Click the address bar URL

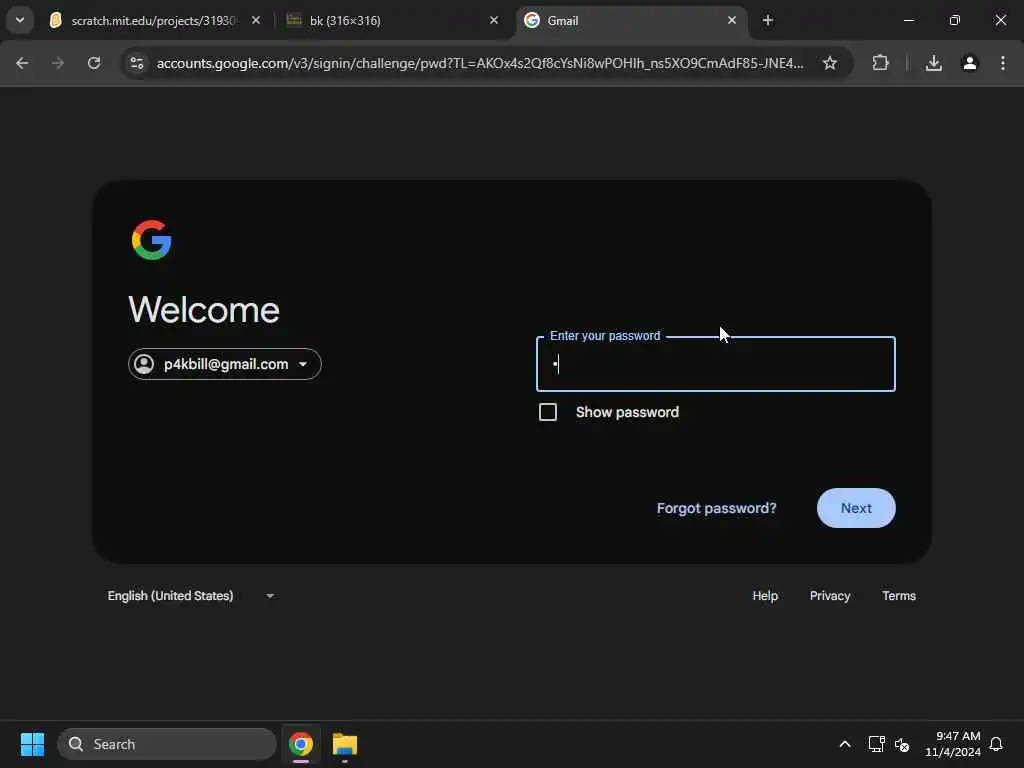coord(480,63)
